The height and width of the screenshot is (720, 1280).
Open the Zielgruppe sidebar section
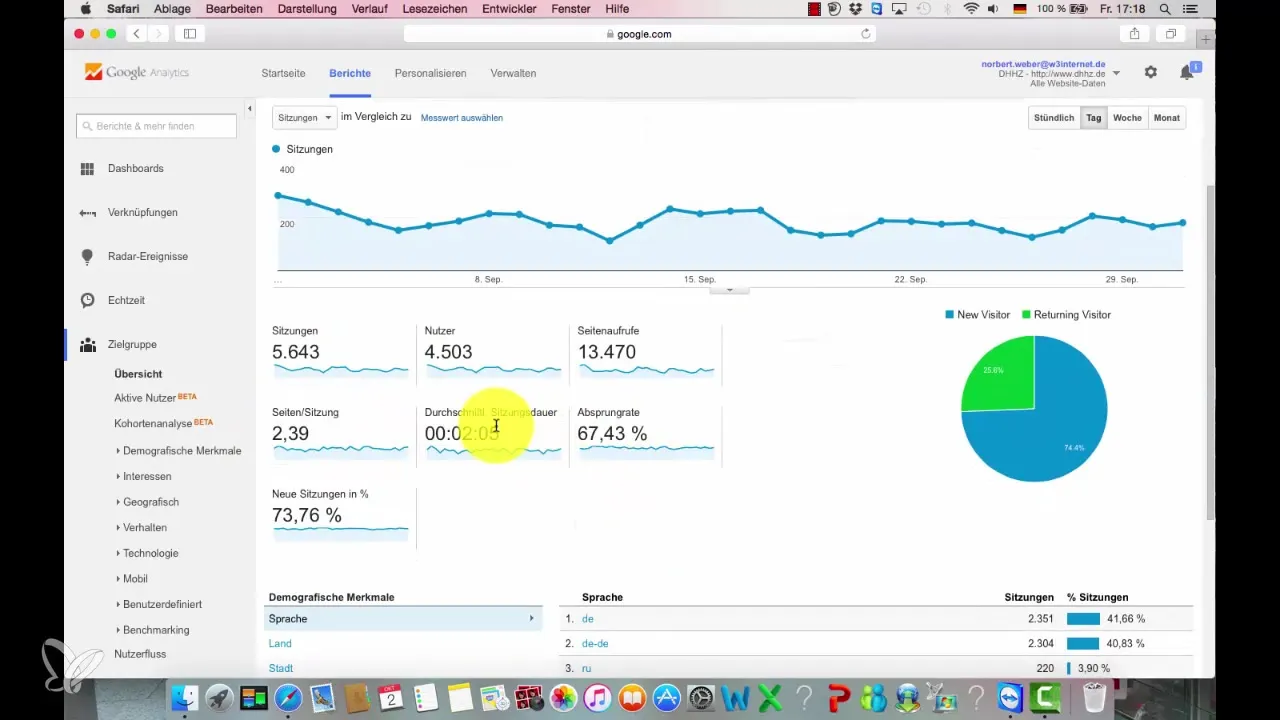pos(132,345)
